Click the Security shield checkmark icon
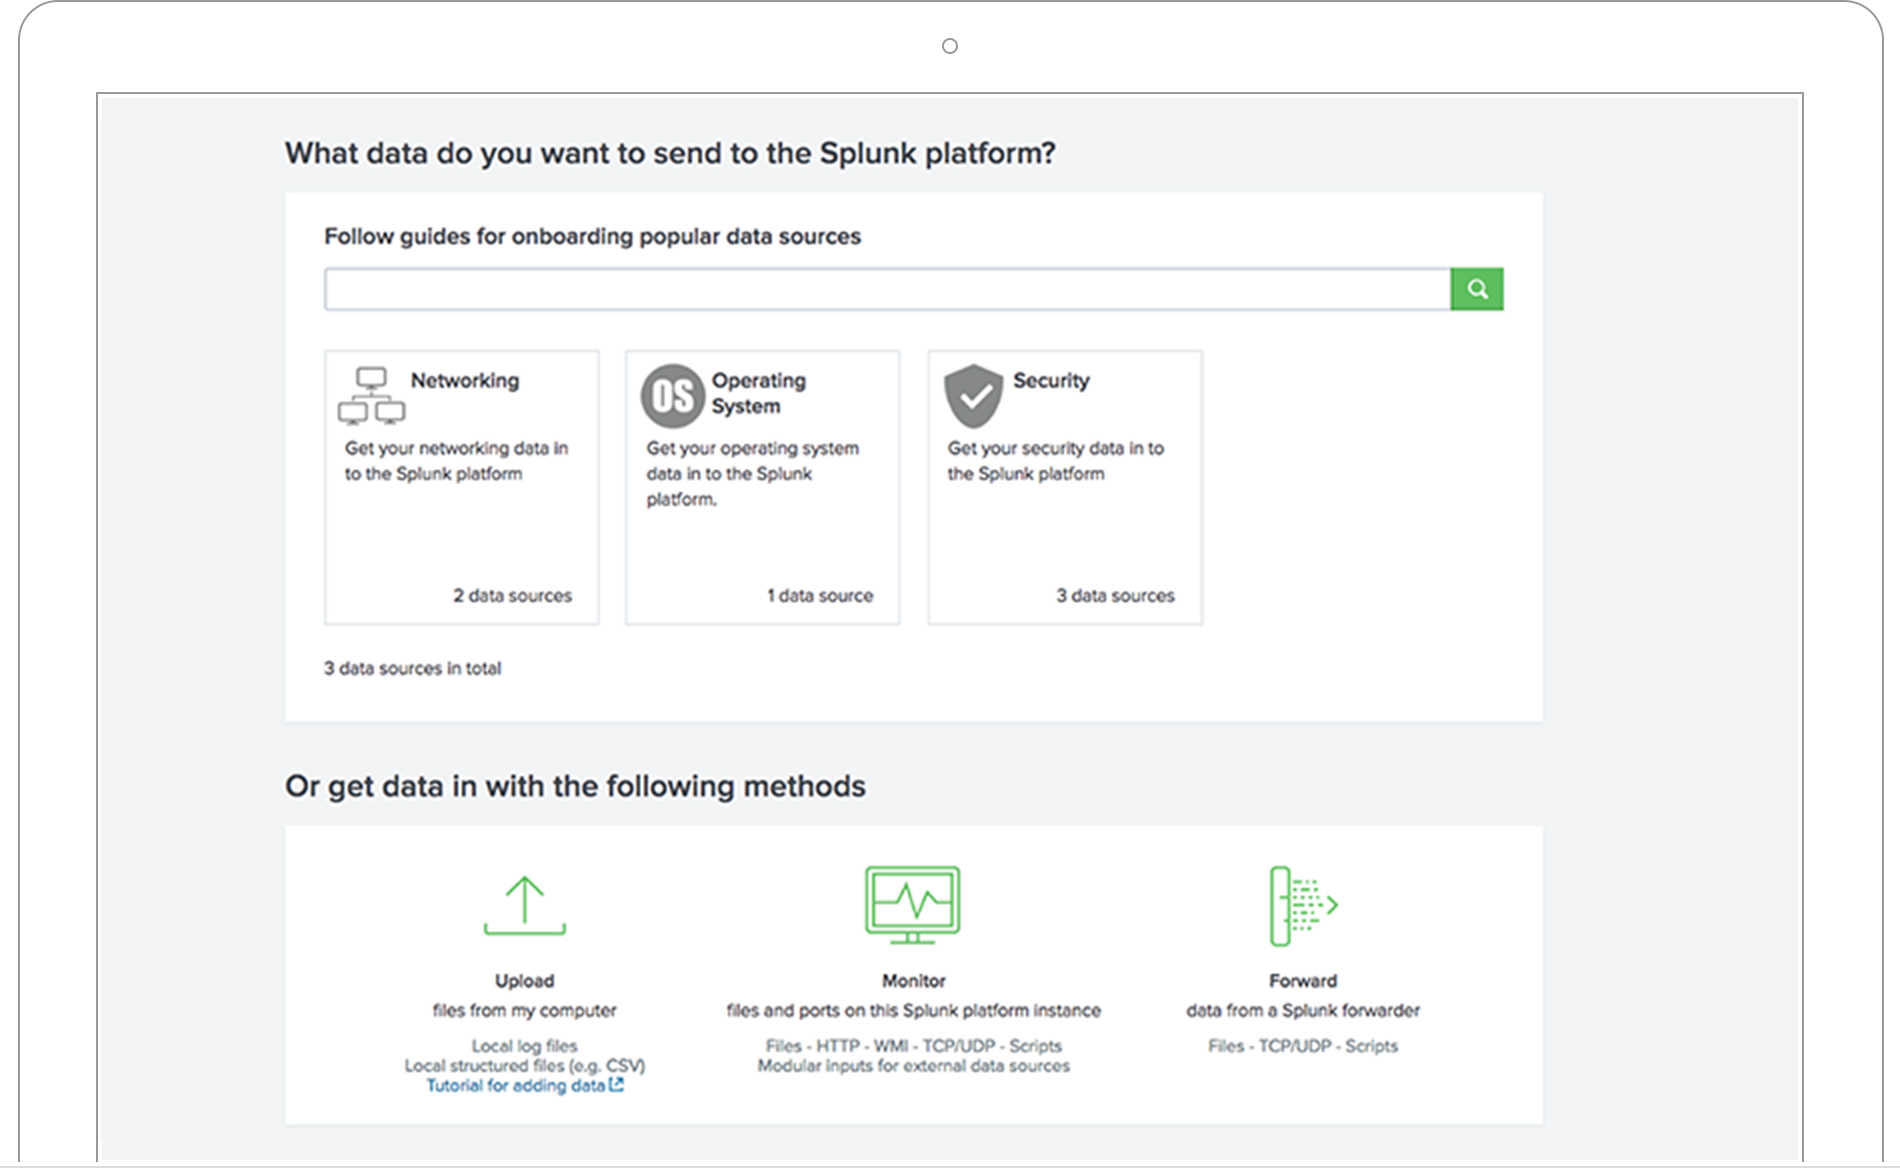 [974, 396]
